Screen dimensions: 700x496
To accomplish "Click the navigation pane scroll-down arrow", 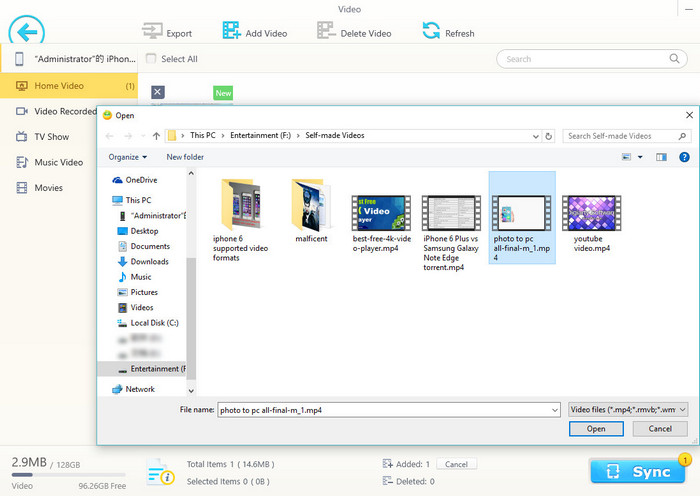I will coord(191,391).
